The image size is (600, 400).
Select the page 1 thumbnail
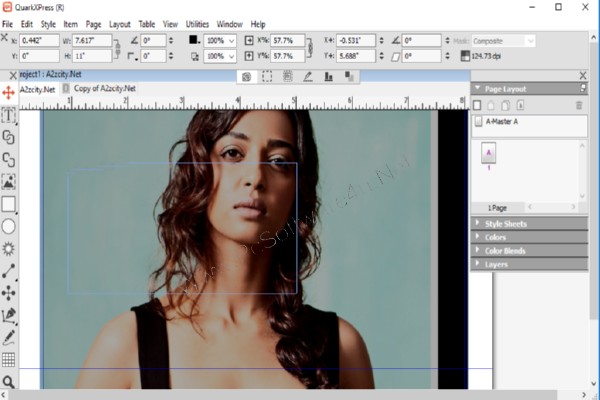click(488, 153)
